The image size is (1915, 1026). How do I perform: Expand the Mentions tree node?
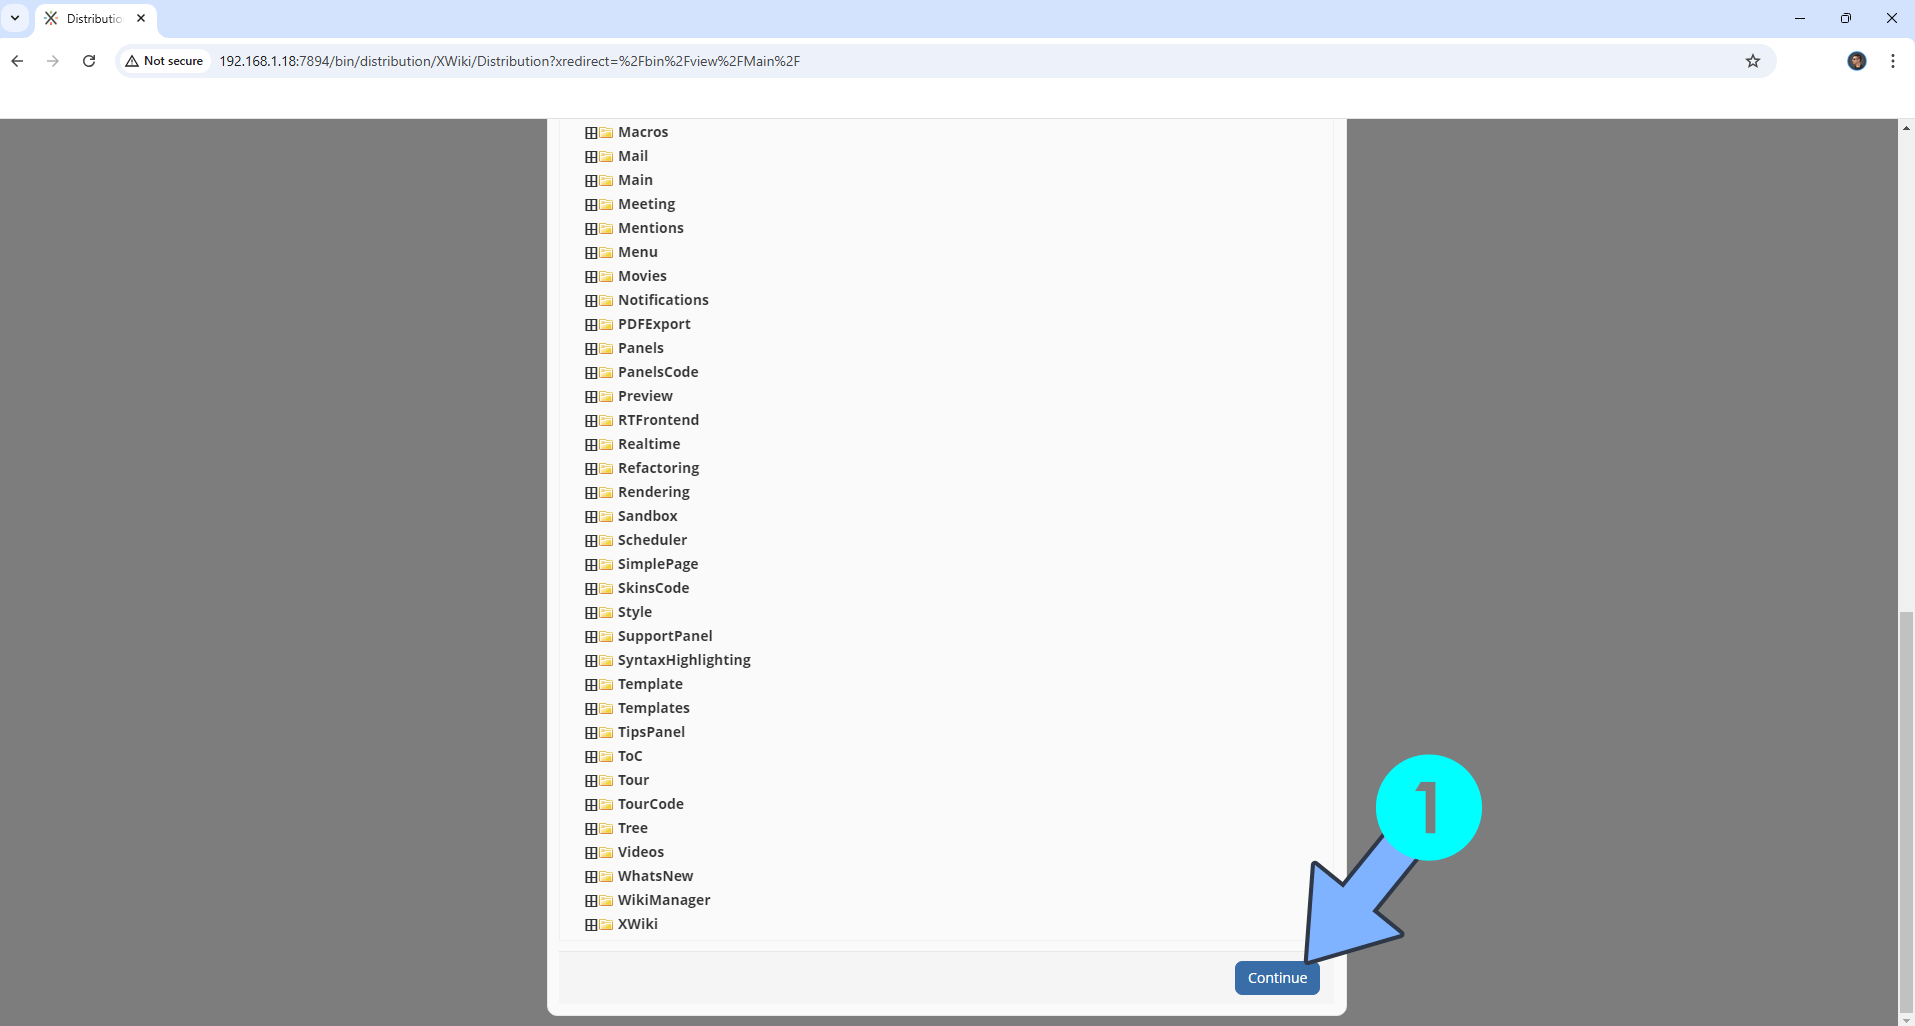591,229
